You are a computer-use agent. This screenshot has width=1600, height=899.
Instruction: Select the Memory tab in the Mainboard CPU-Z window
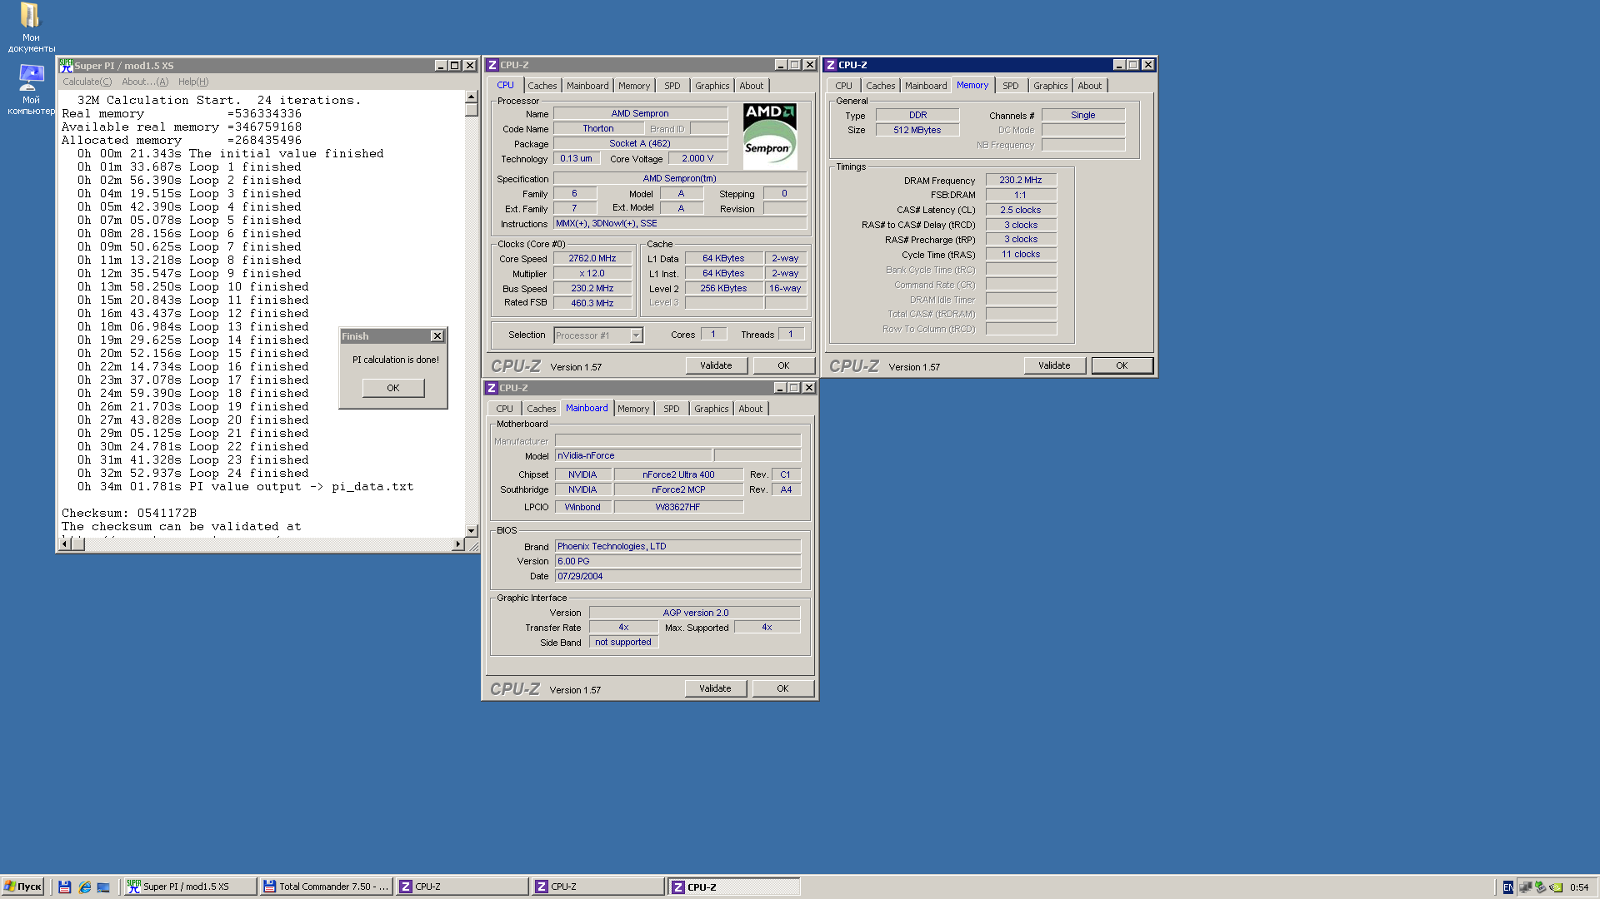(x=633, y=409)
